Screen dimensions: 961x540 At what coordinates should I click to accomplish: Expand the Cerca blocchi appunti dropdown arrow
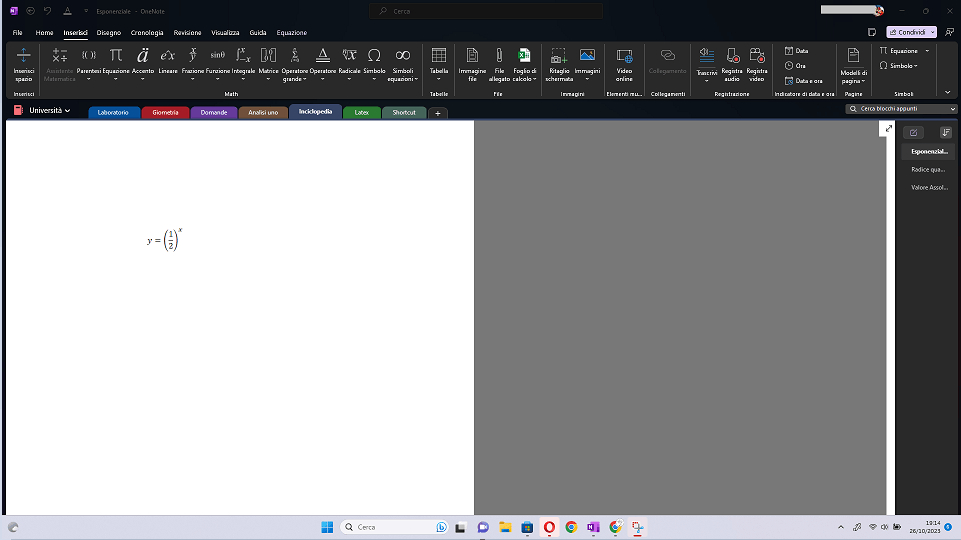952,108
